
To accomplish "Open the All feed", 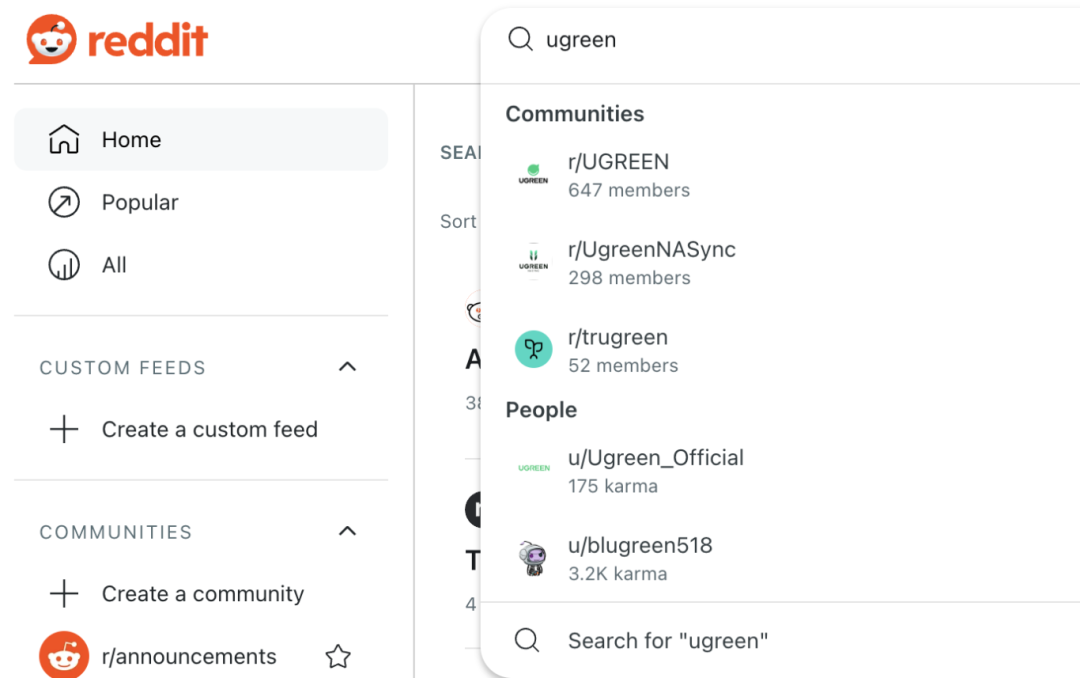I will [114, 265].
